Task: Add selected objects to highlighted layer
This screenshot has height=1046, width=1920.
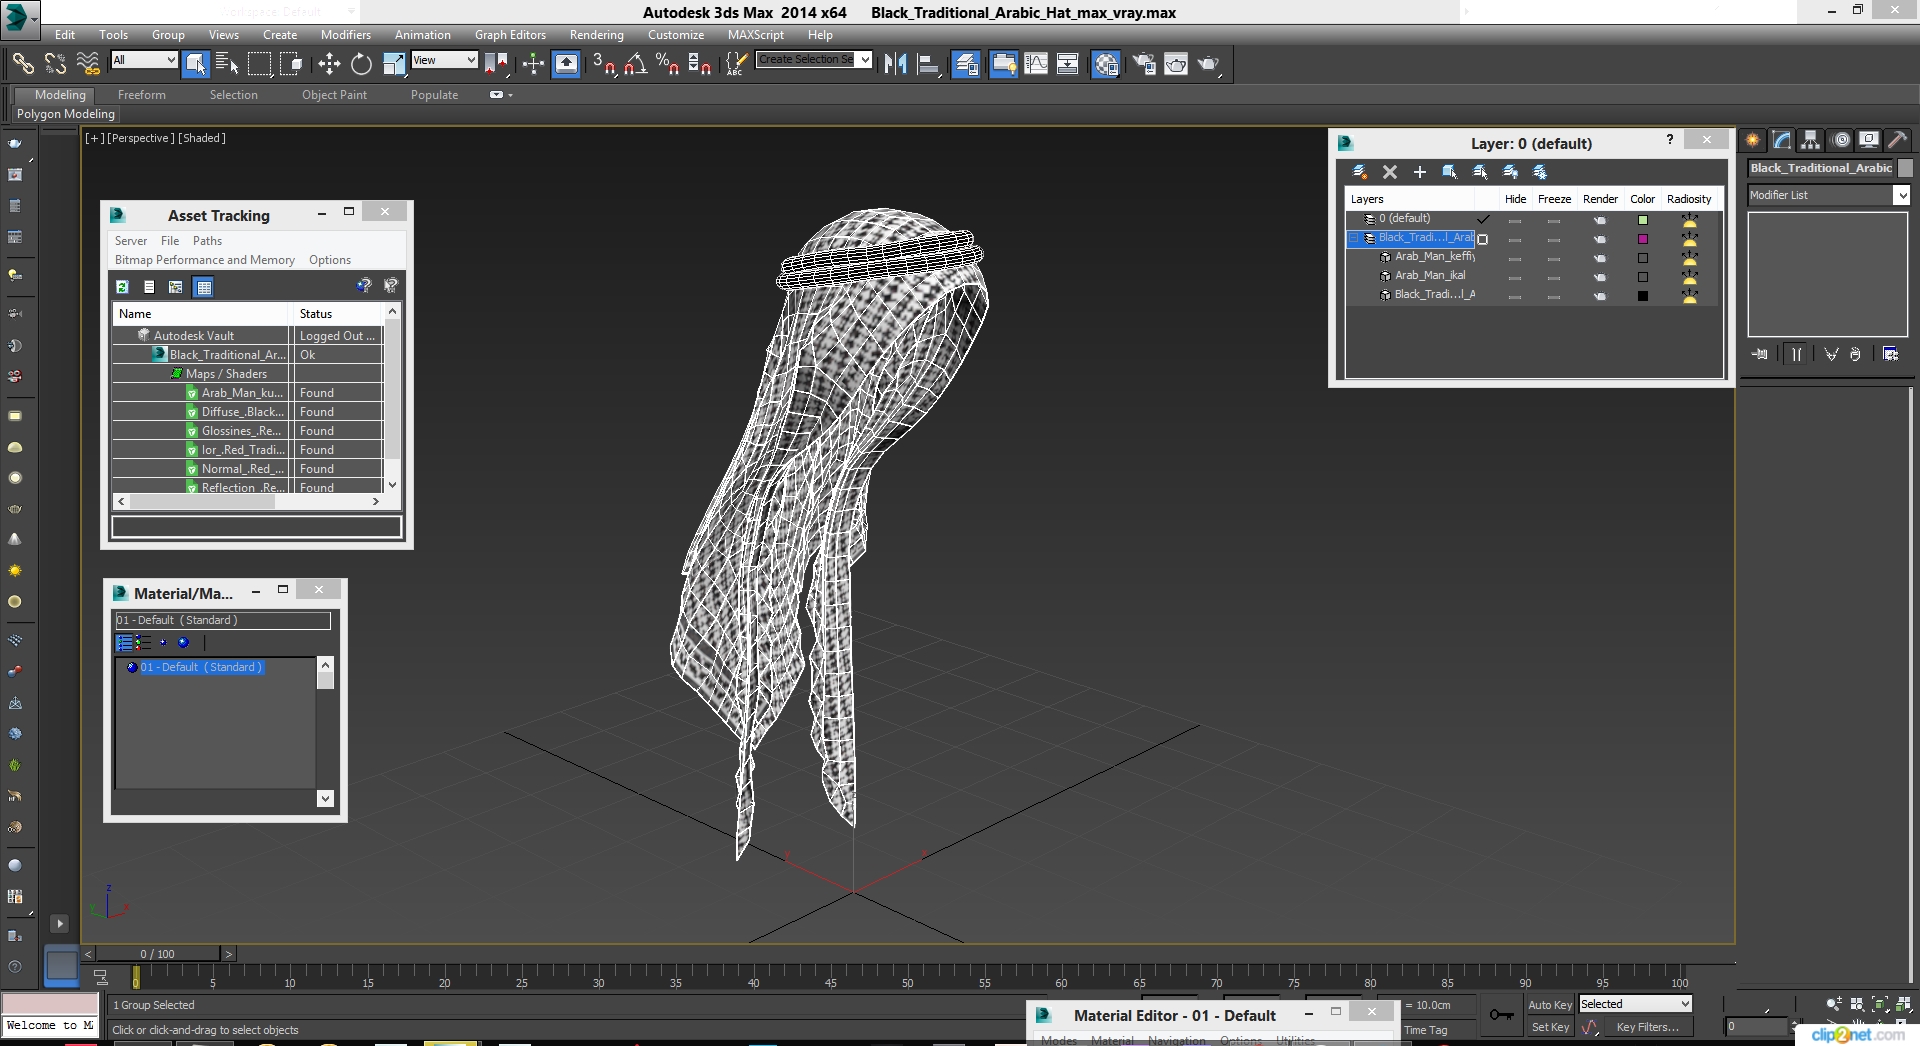Action: [1419, 172]
